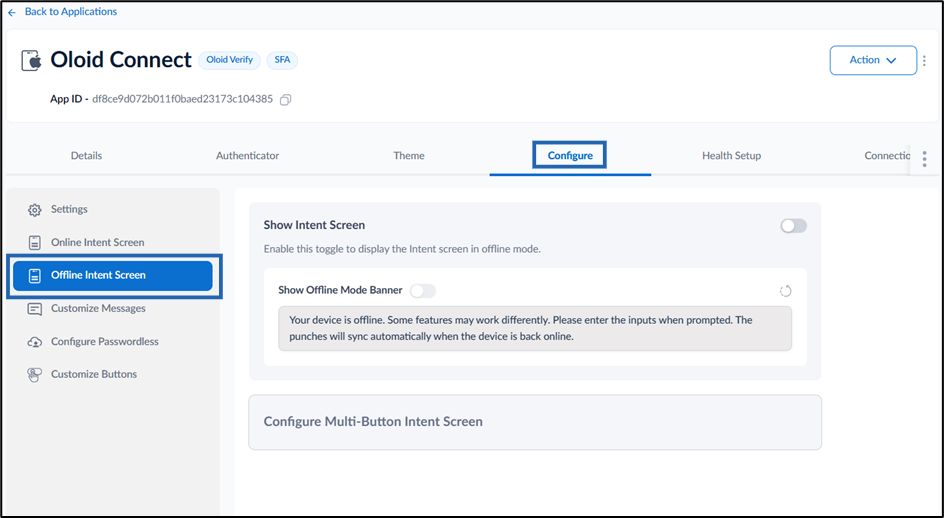Go to the Theme tab

(x=409, y=155)
